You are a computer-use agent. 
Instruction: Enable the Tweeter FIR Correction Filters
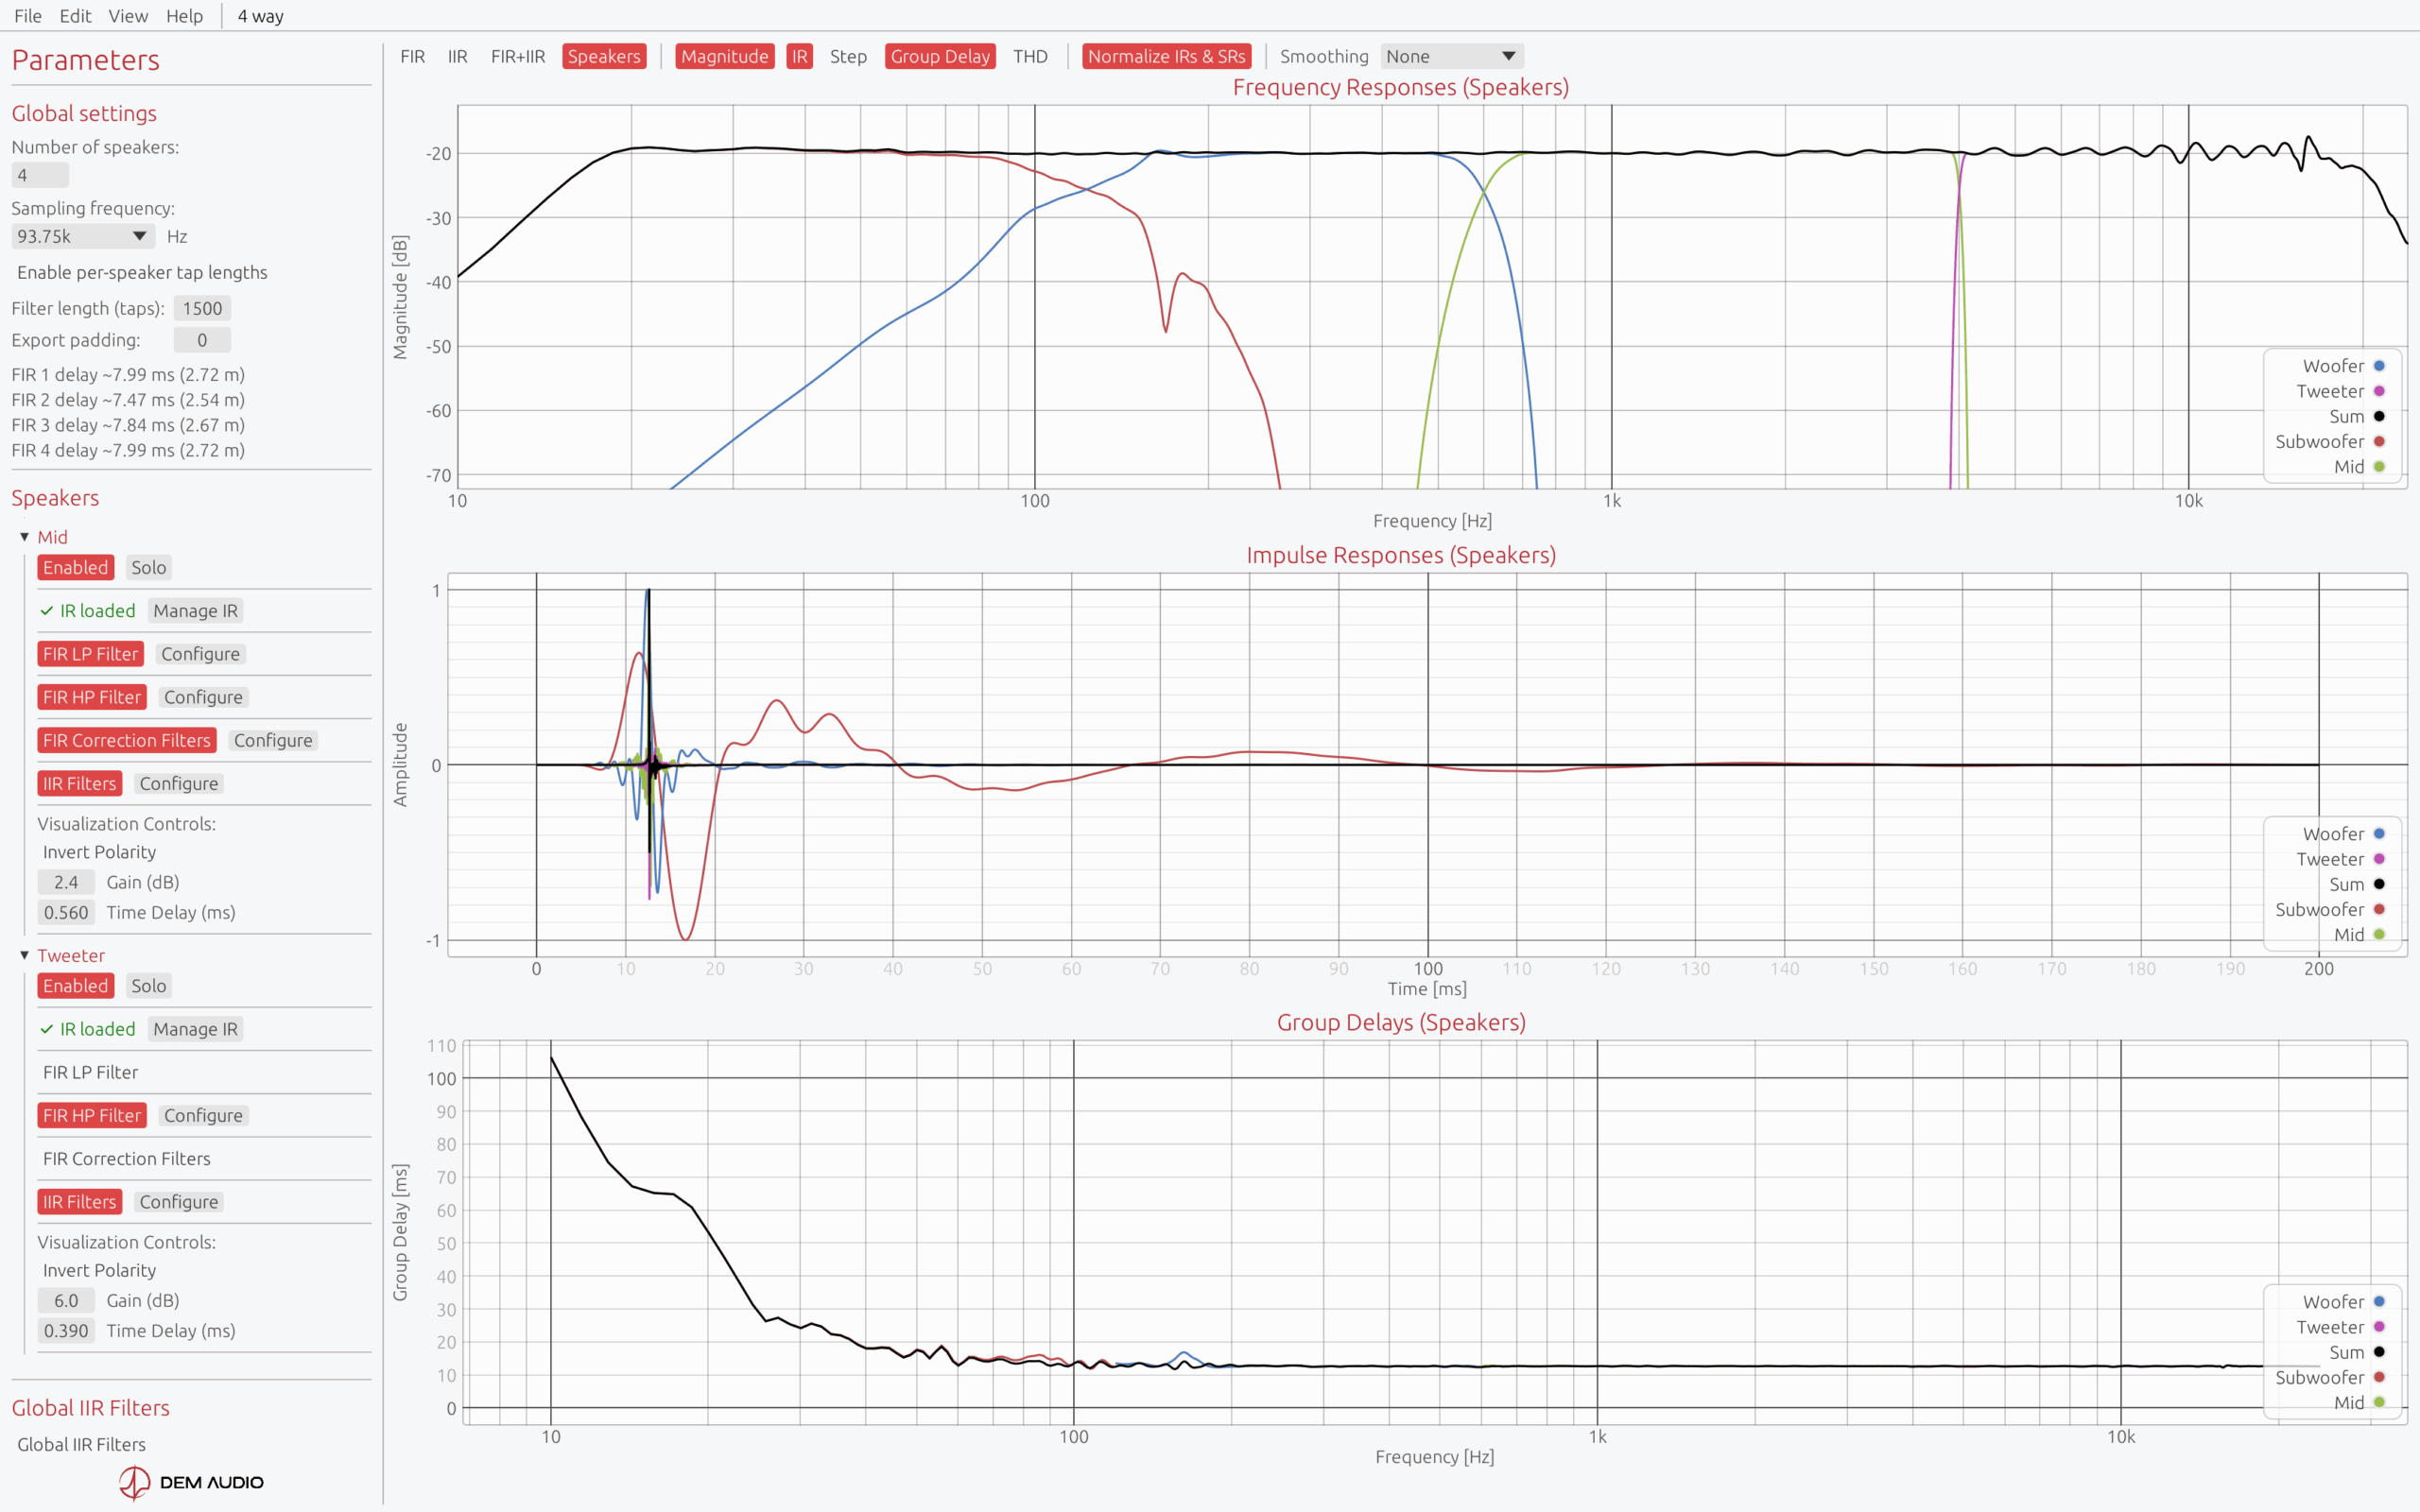[126, 1159]
